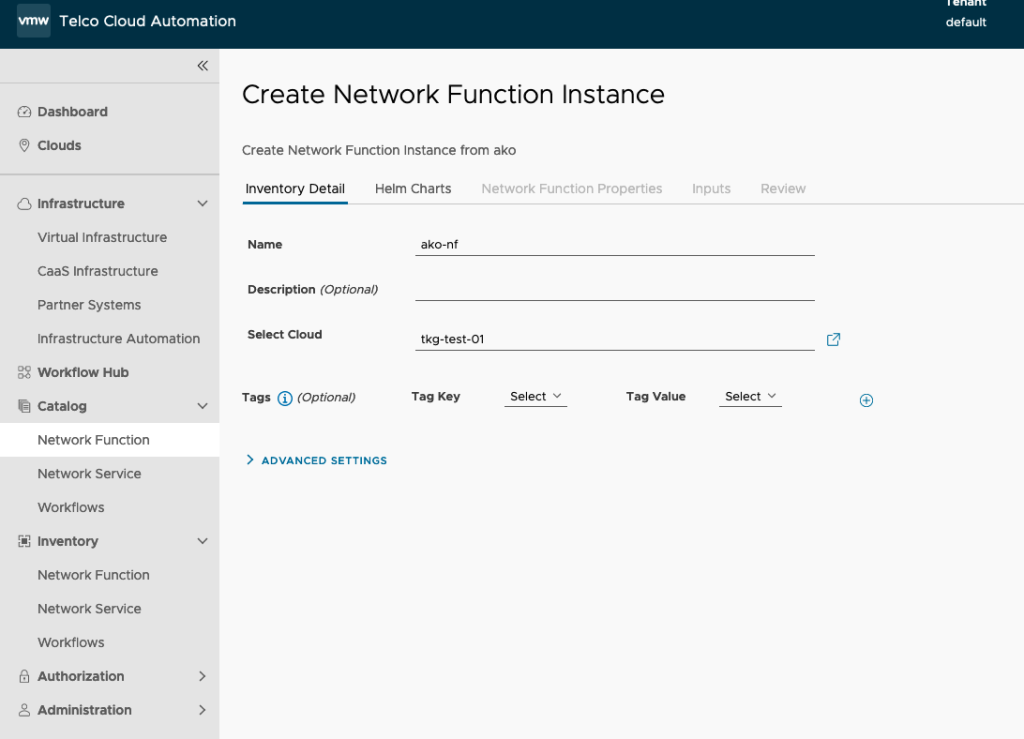The image size is (1024, 739).
Task: Open Infrastructure Automation
Action: tap(118, 339)
